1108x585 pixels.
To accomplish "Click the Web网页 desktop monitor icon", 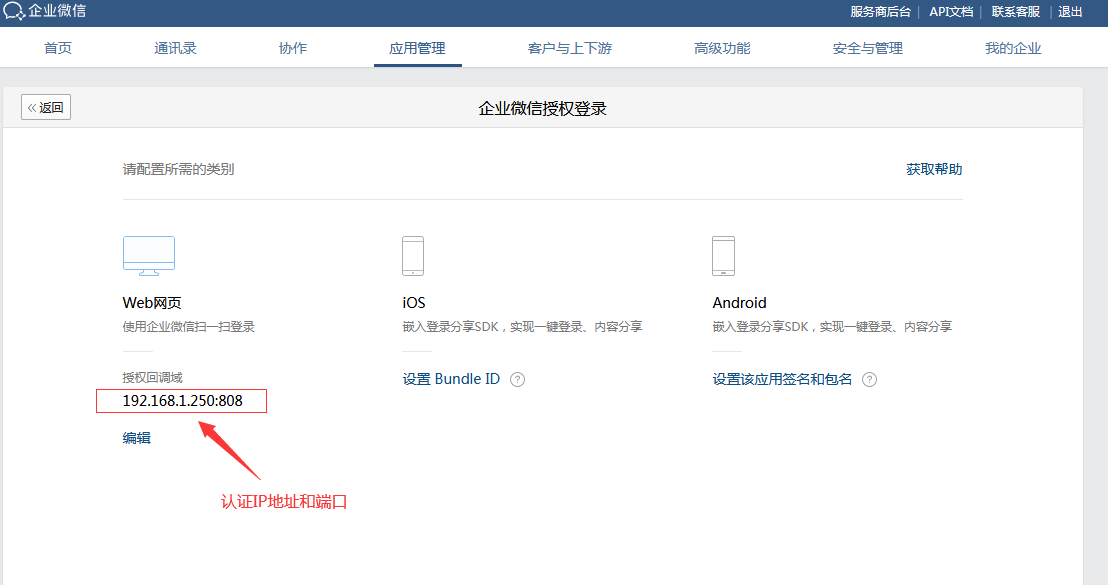I will [149, 256].
